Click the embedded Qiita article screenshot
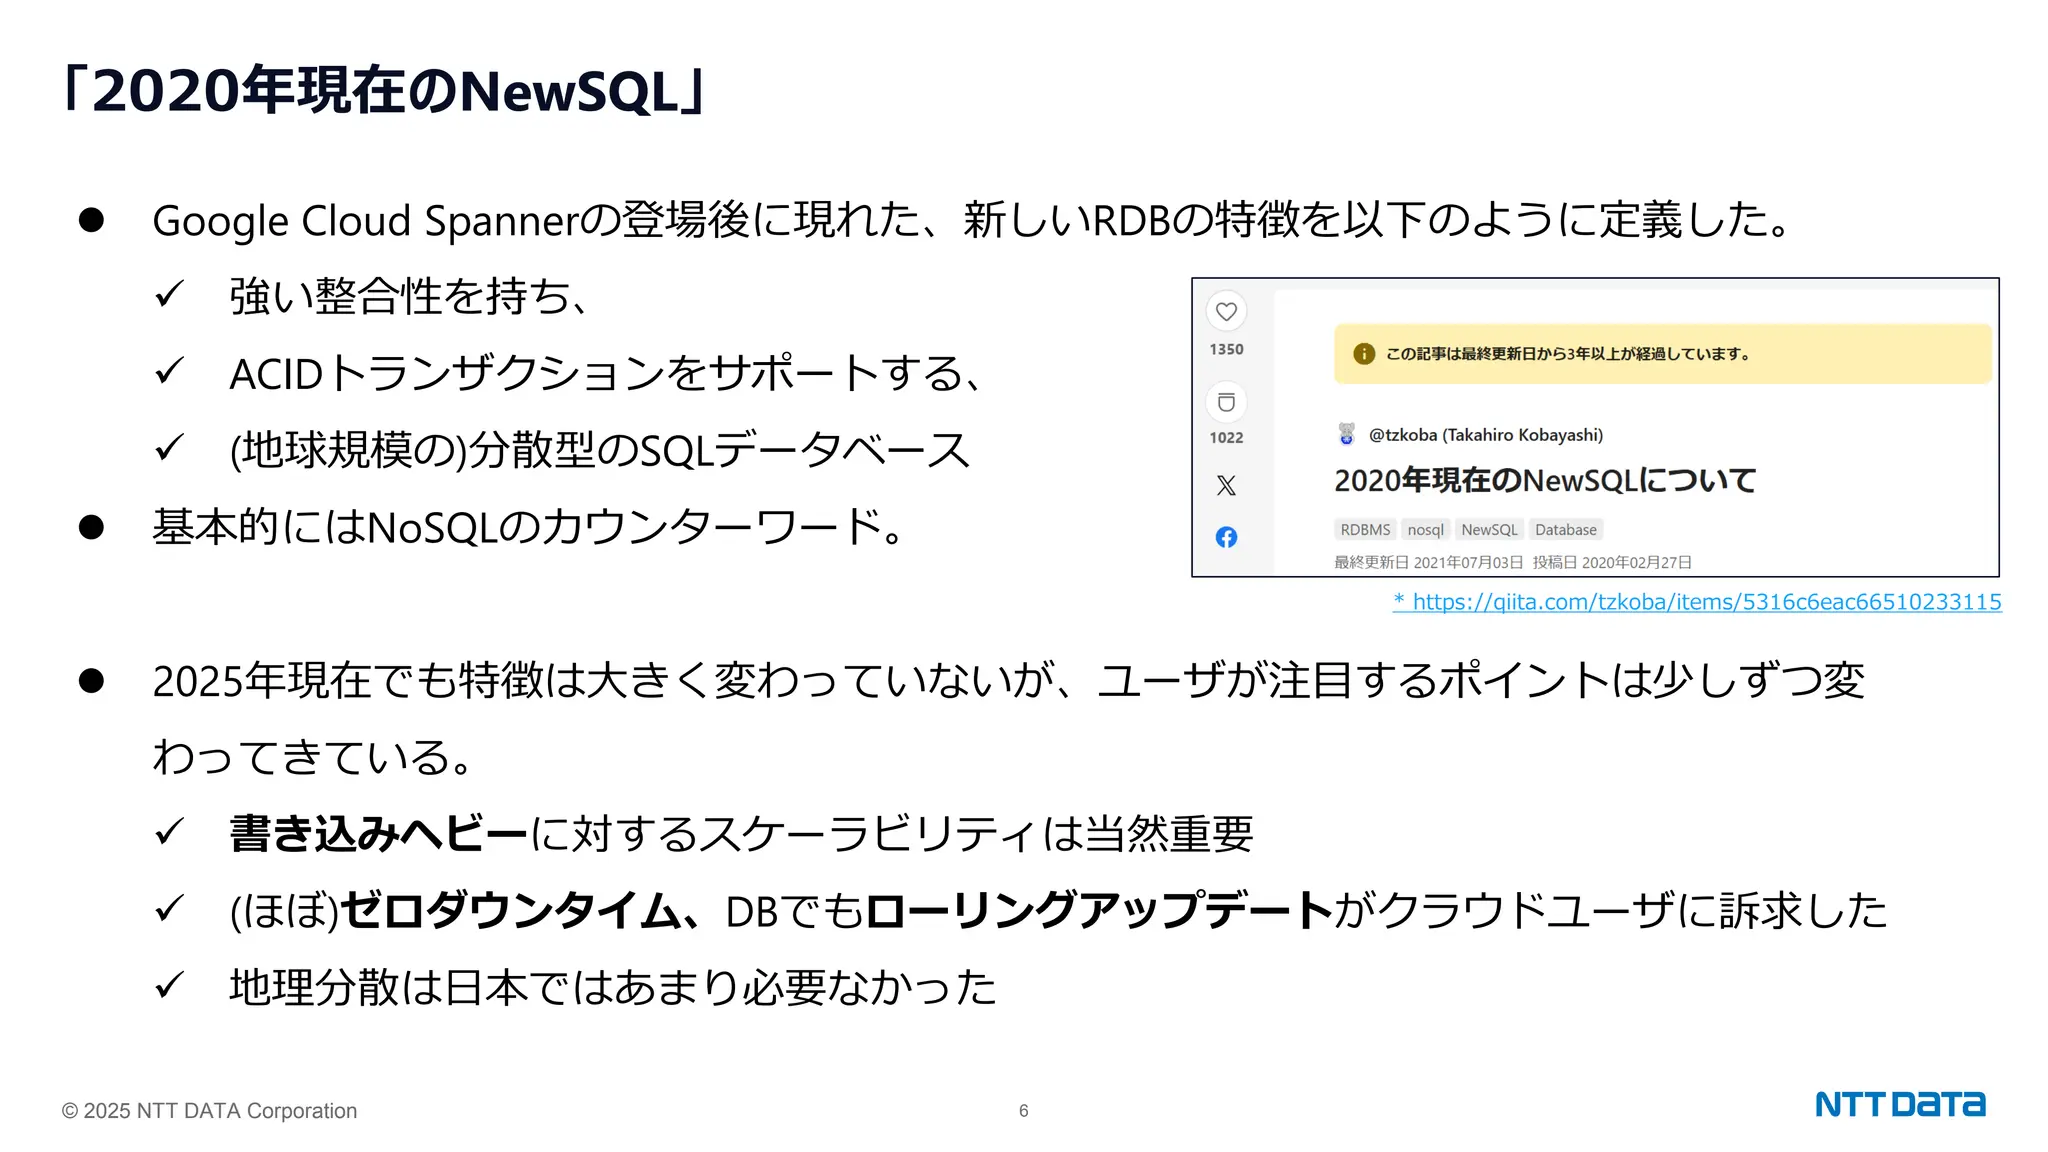Image resolution: width=2048 pixels, height=1152 pixels. coord(1595,427)
